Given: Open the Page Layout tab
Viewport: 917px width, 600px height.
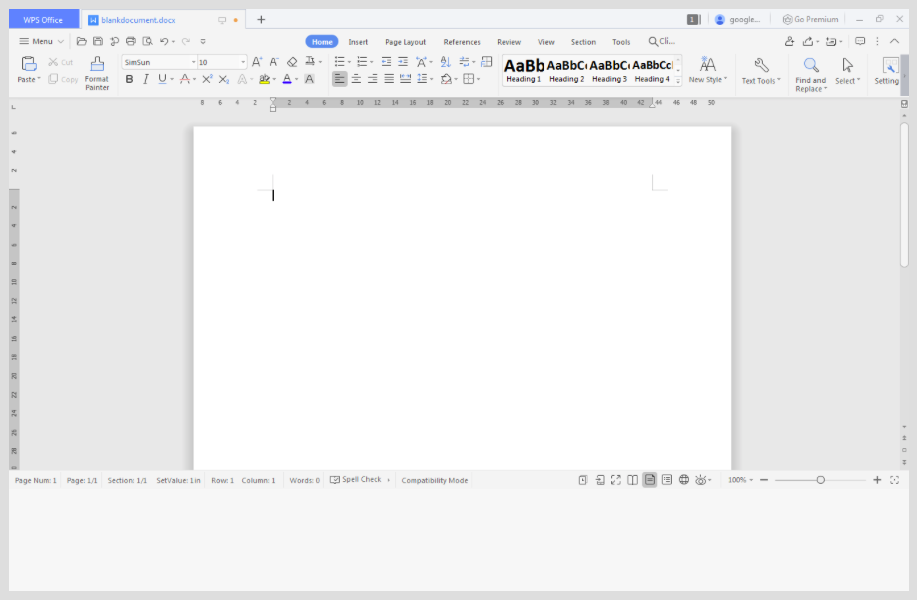Looking at the screenshot, I should pyautogui.click(x=405, y=42).
